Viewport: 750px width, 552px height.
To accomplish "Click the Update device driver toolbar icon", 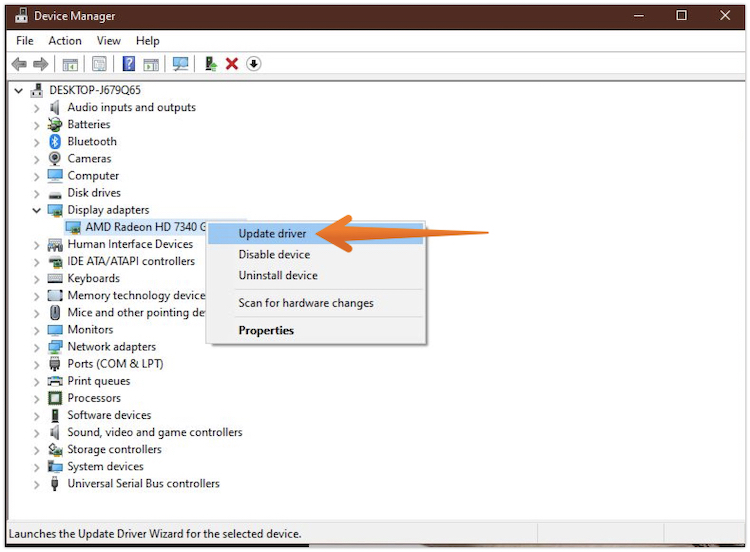I will [x=210, y=64].
